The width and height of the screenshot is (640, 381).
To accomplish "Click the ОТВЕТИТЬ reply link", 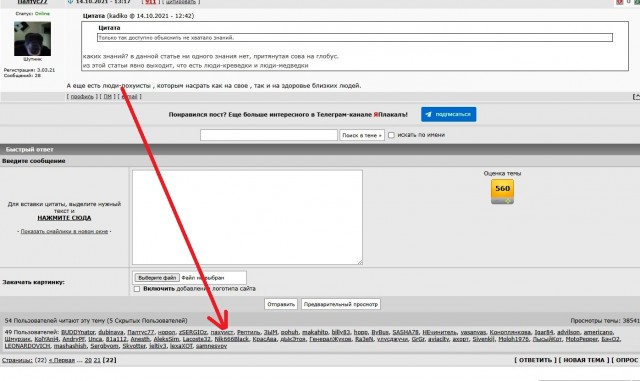I will tap(535, 360).
